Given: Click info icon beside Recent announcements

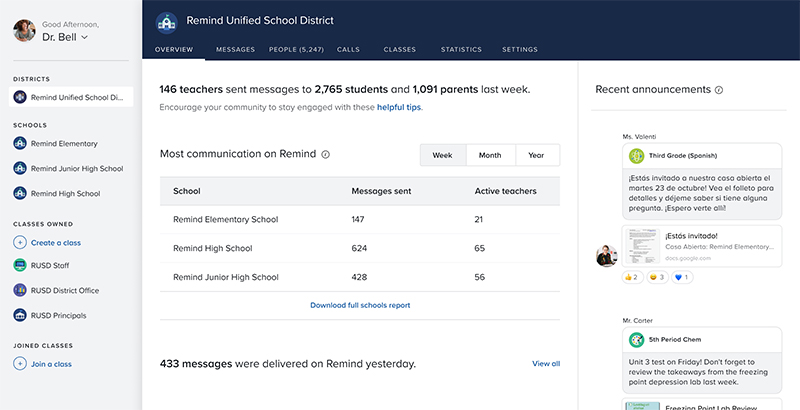Looking at the screenshot, I should click(x=719, y=90).
